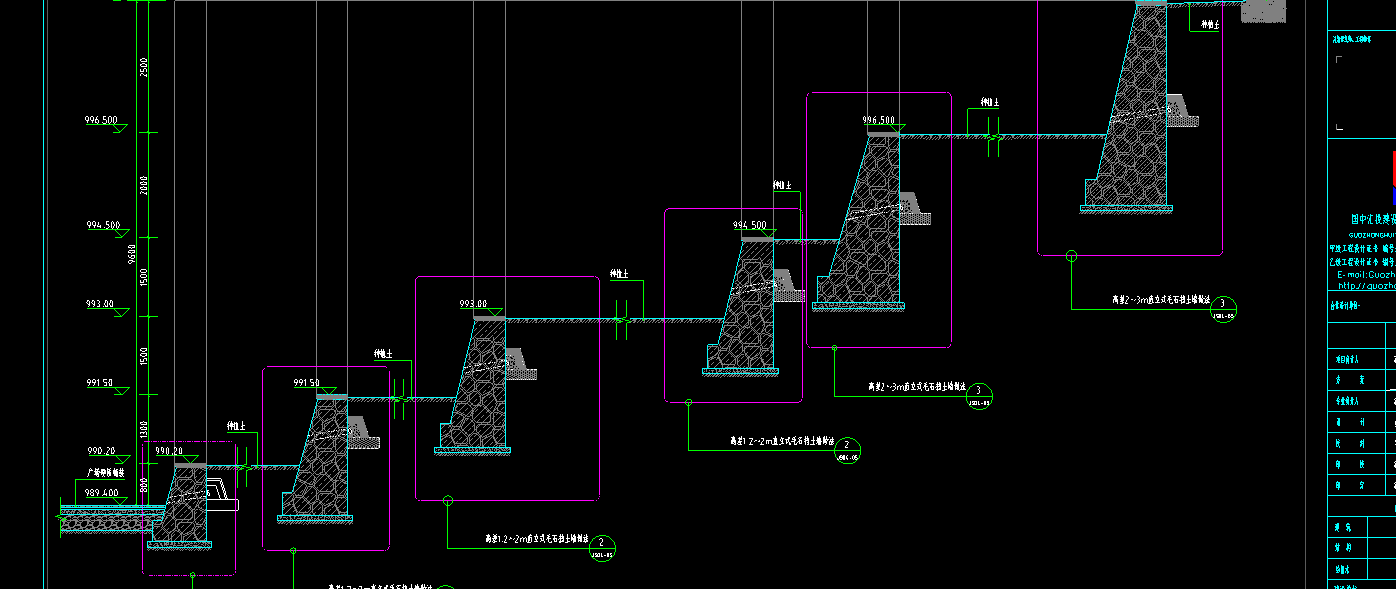Select the 991.50 label atop the retaining wall
The height and width of the screenshot is (589, 1396).
(306, 383)
